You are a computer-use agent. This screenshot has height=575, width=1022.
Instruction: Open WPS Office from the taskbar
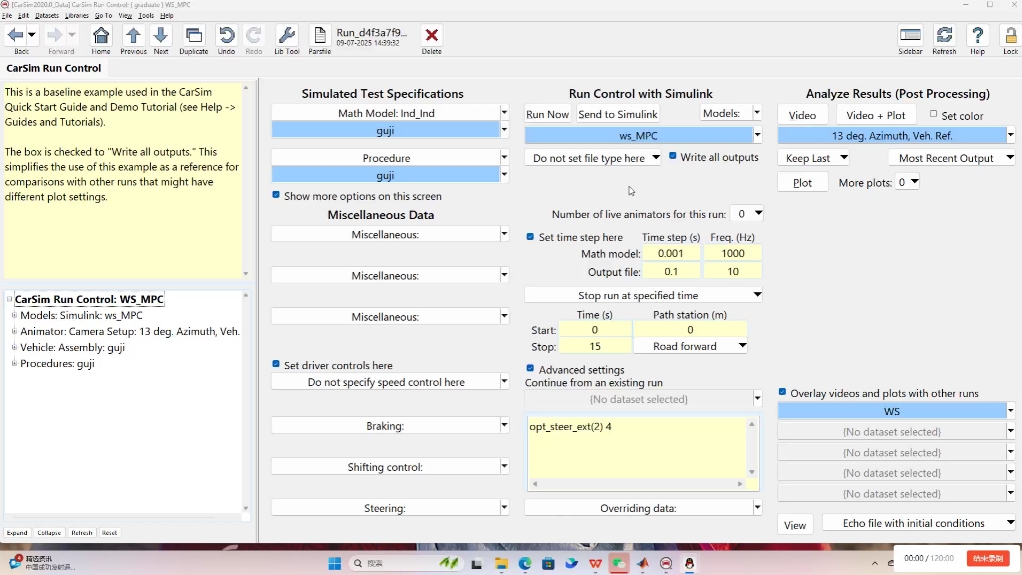(595, 563)
